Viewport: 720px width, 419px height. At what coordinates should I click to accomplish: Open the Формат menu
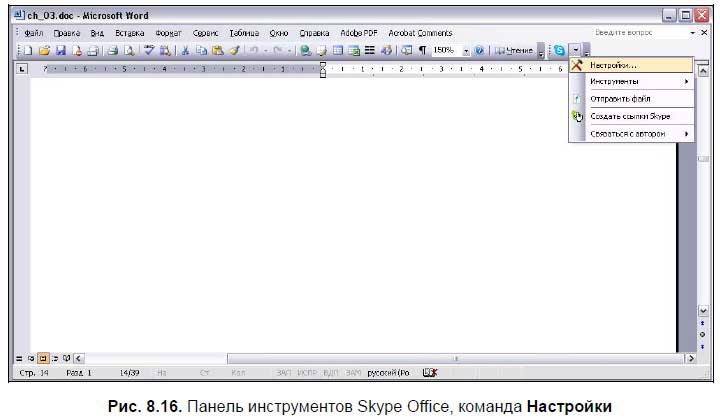[x=168, y=33]
